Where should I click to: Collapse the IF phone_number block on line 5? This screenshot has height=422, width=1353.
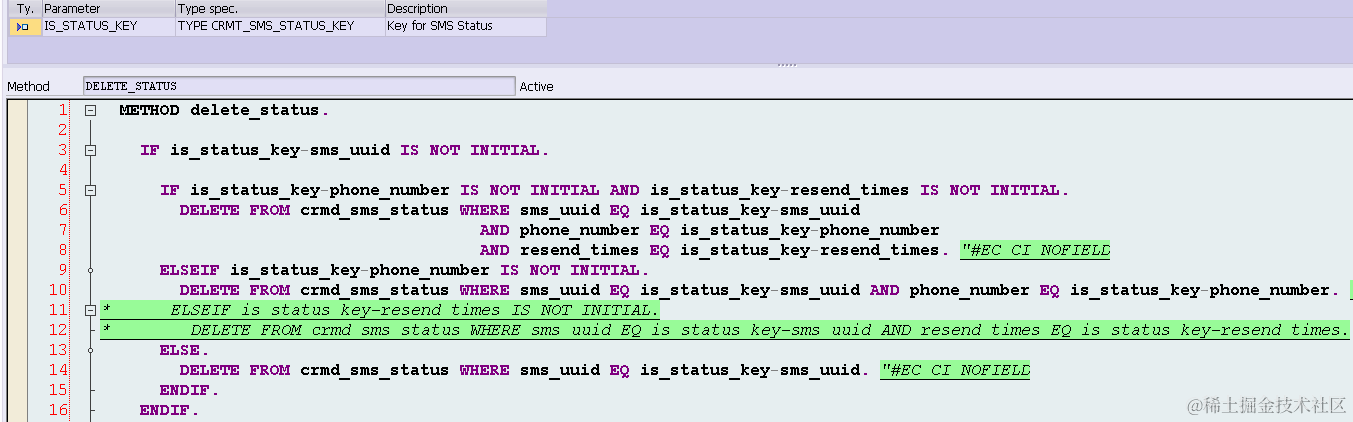click(90, 190)
